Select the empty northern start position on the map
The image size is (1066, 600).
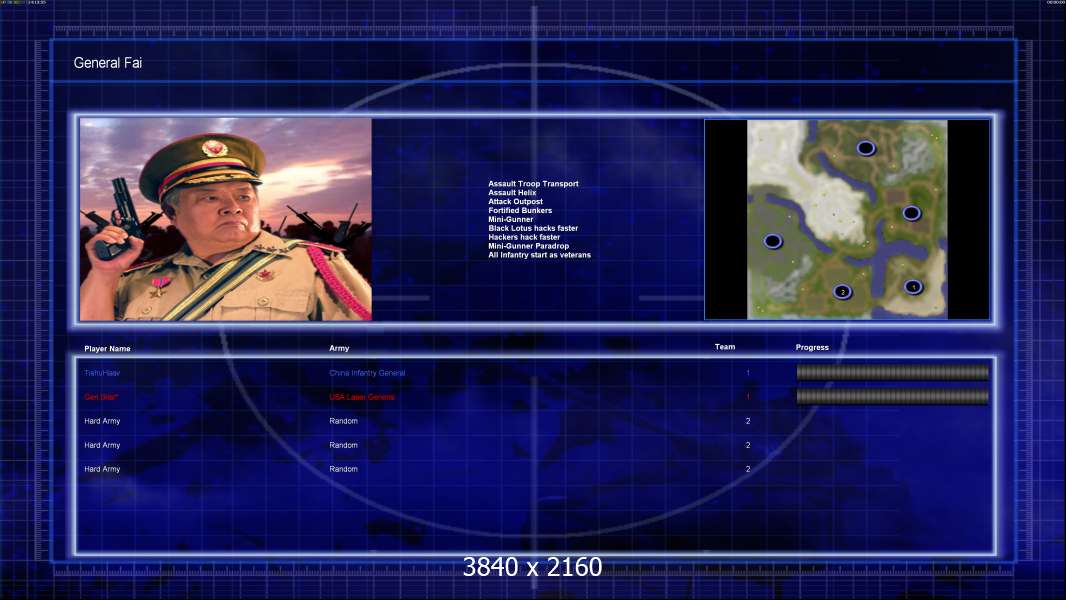[x=865, y=147]
